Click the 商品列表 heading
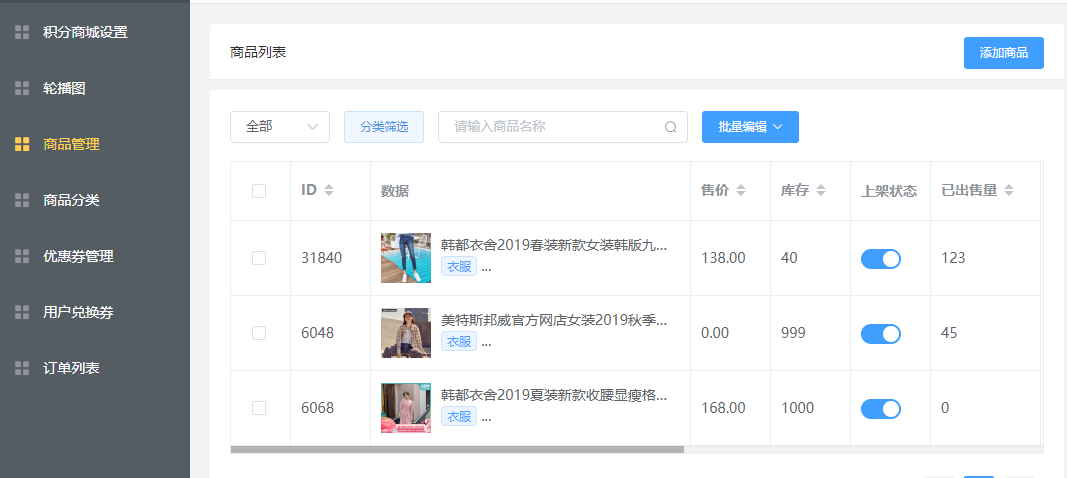 258,52
